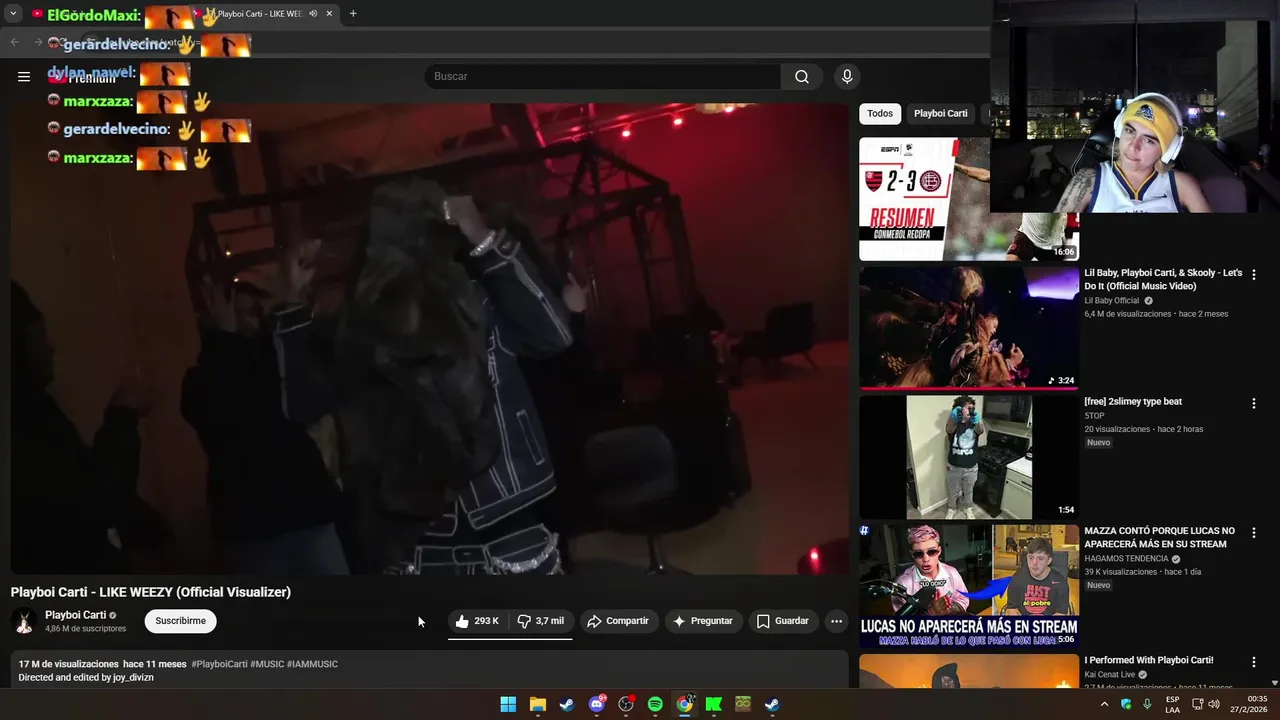Image resolution: width=1280 pixels, height=720 pixels.
Task: Dislike the video showing 3,7 mil
Action: coord(540,621)
